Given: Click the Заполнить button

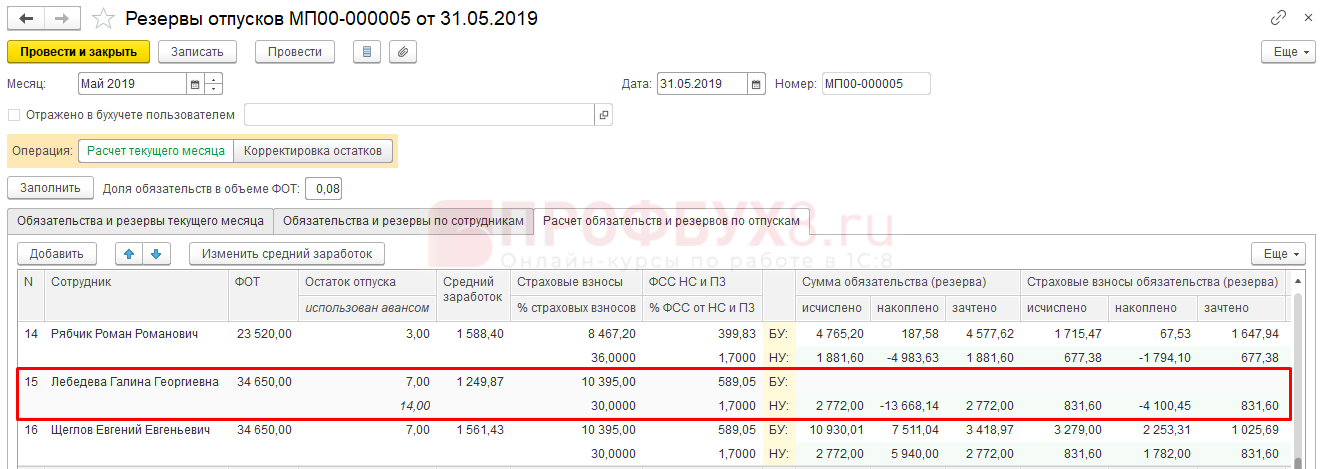Looking at the screenshot, I should point(50,187).
